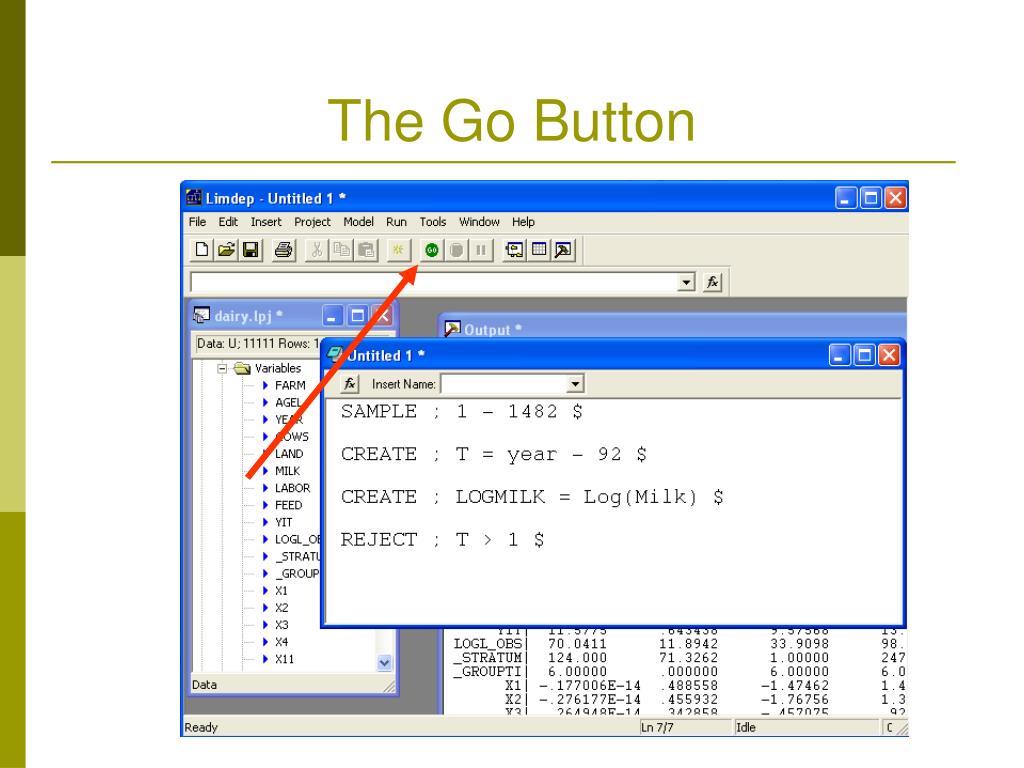
Task: Click fx button in Untitled 1 editor
Action: [350, 384]
